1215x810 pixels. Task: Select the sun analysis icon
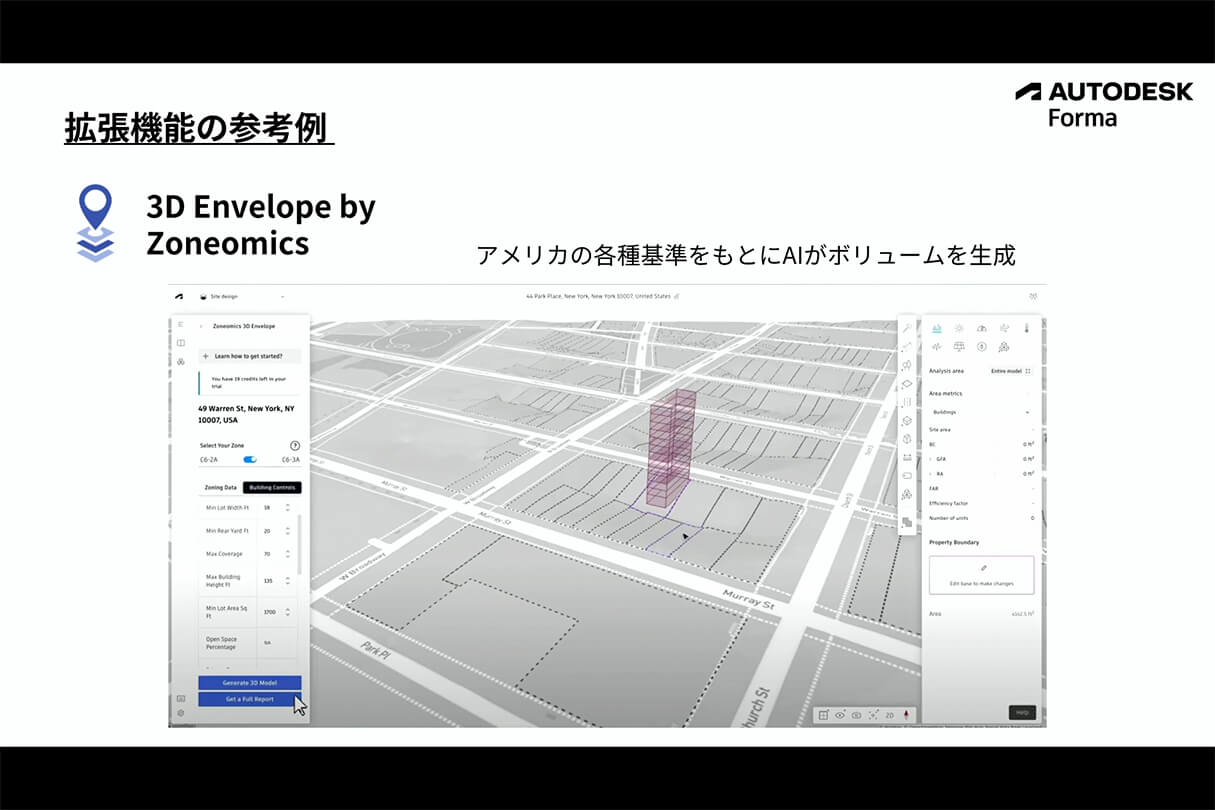point(959,328)
